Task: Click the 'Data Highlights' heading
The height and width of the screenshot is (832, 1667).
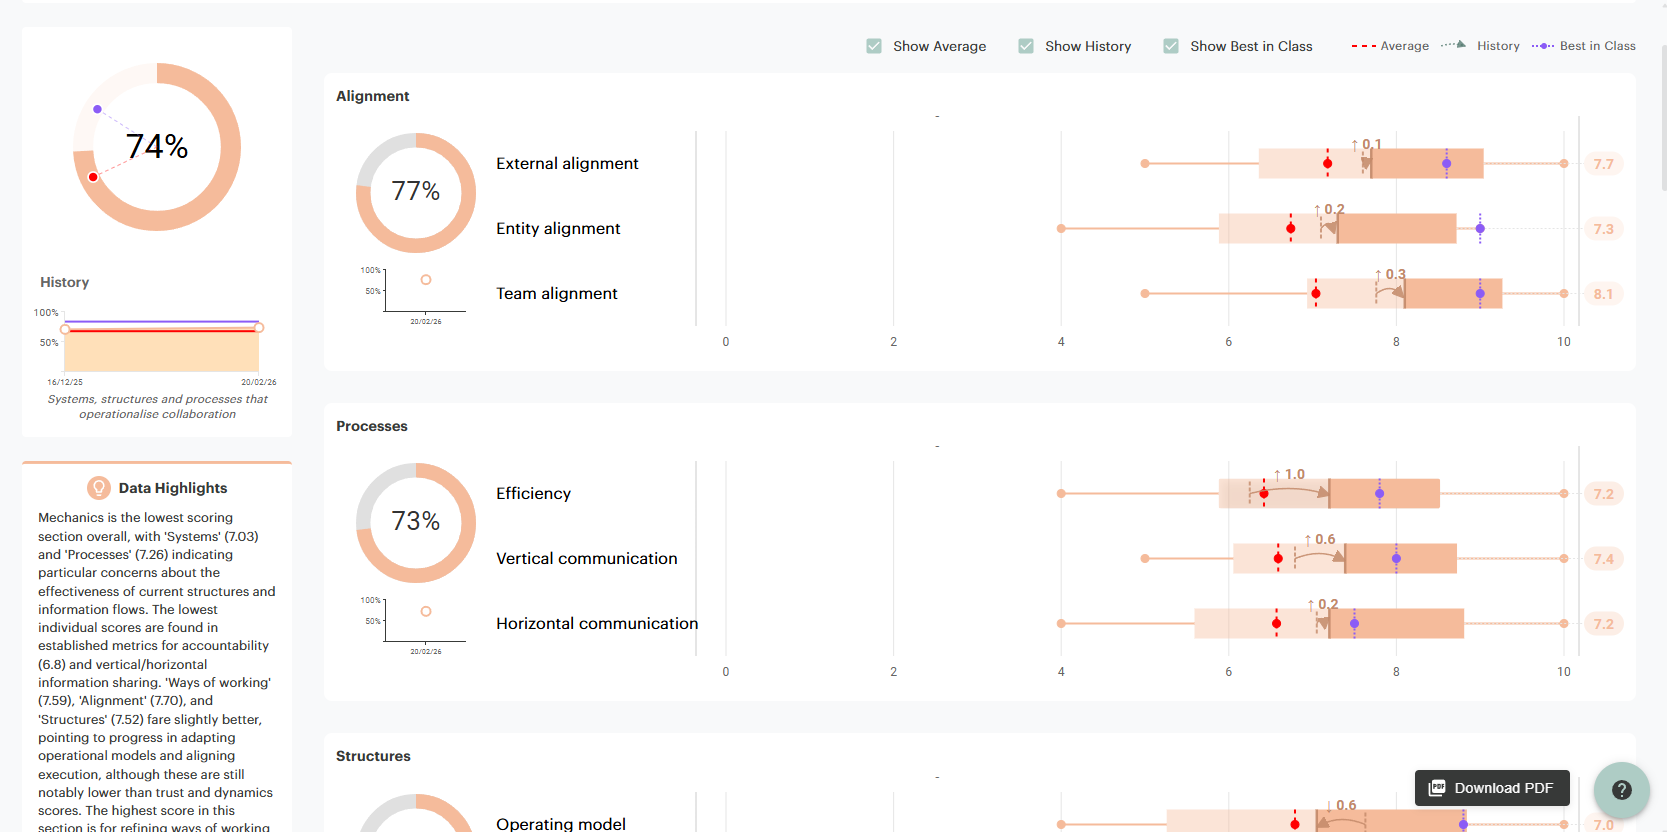Action: 173,488
